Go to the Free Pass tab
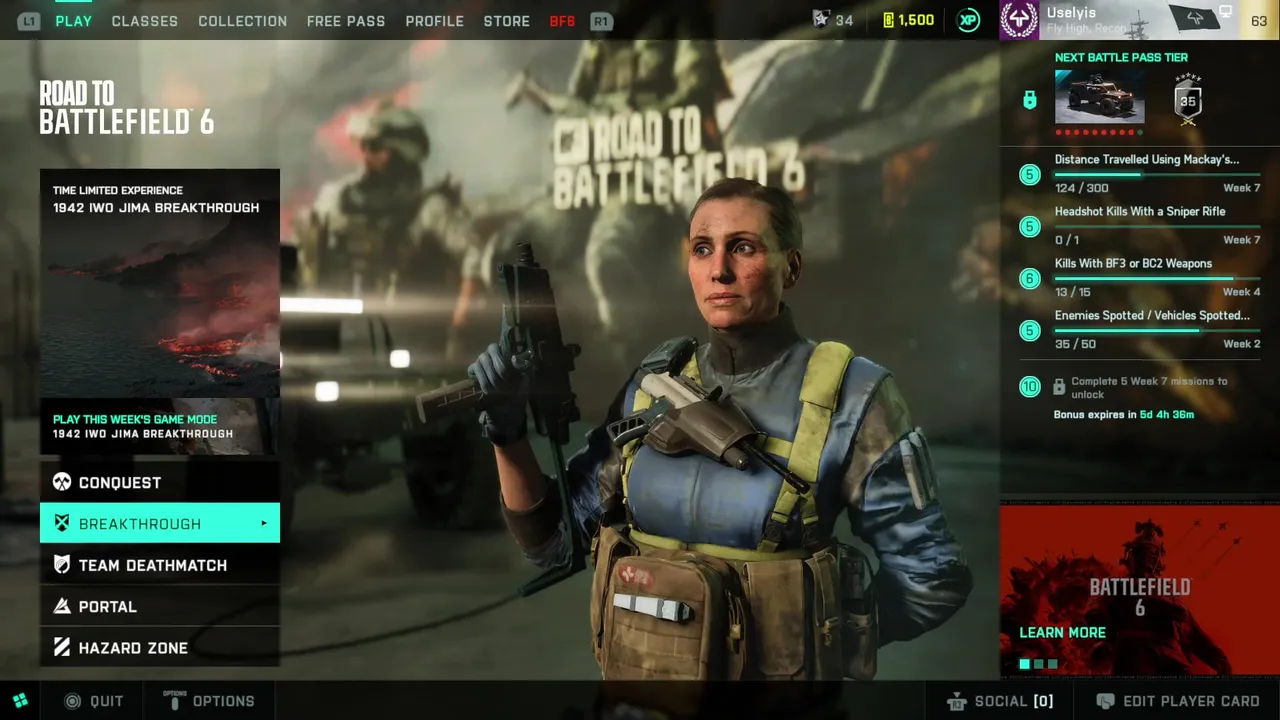The width and height of the screenshot is (1280, 720). tap(346, 21)
